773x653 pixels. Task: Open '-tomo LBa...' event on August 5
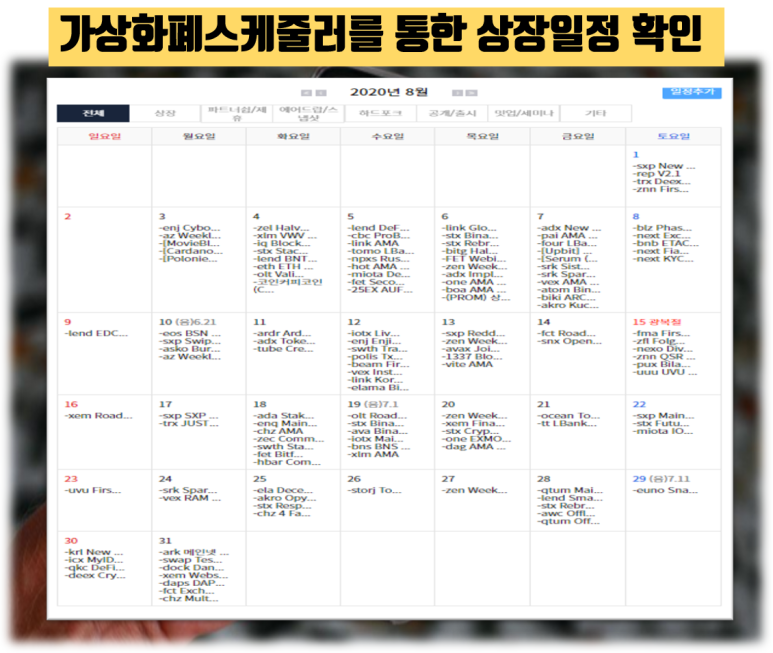click(380, 251)
